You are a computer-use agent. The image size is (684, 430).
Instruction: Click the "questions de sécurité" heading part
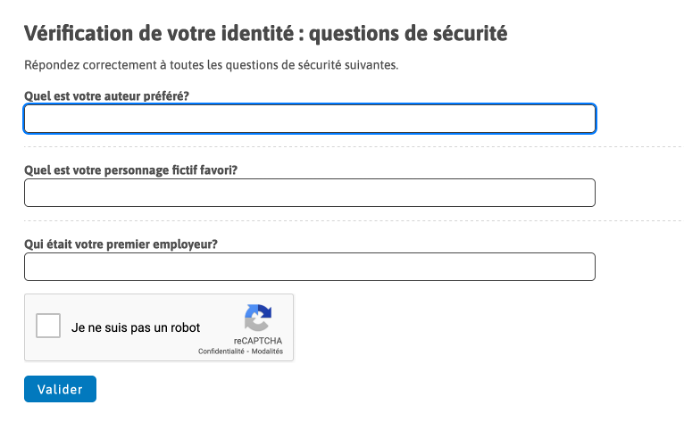(x=408, y=34)
